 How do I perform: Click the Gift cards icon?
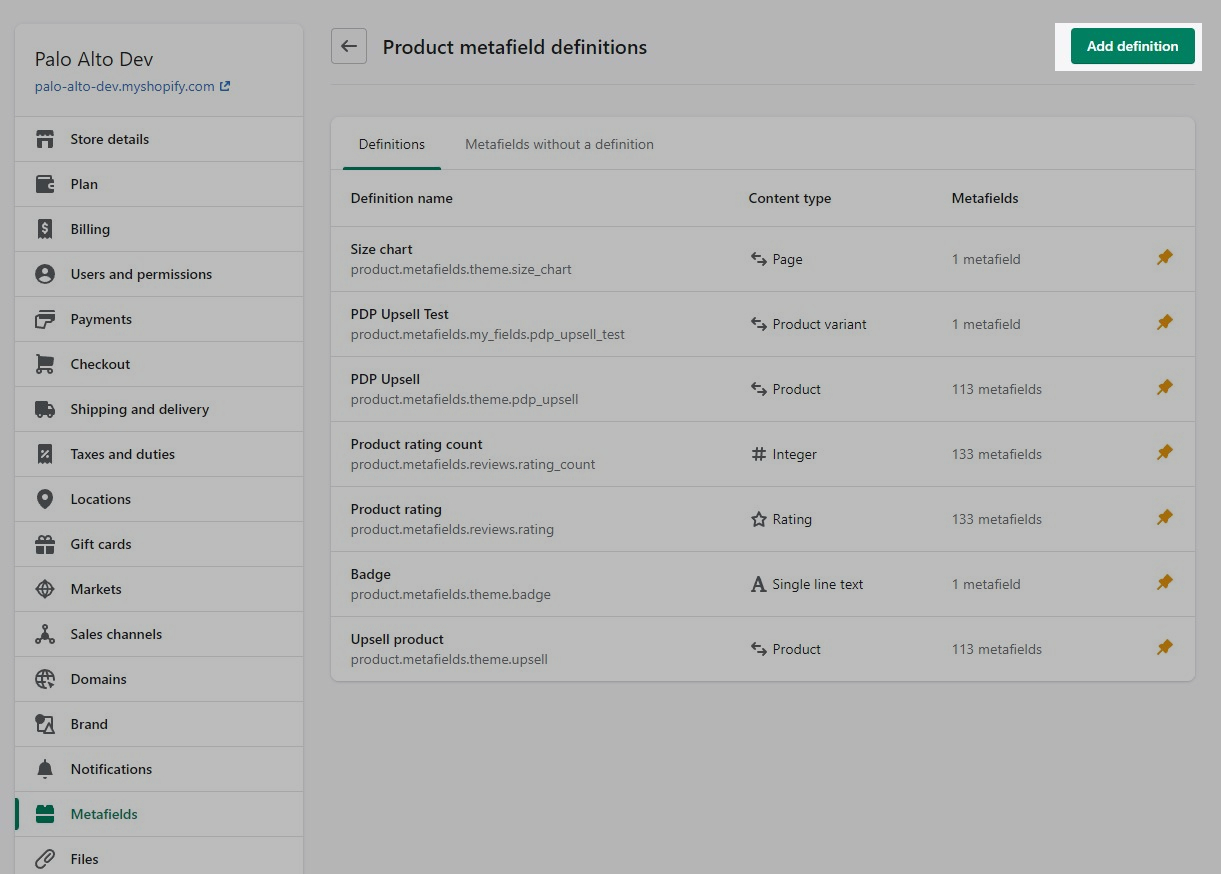tap(45, 544)
